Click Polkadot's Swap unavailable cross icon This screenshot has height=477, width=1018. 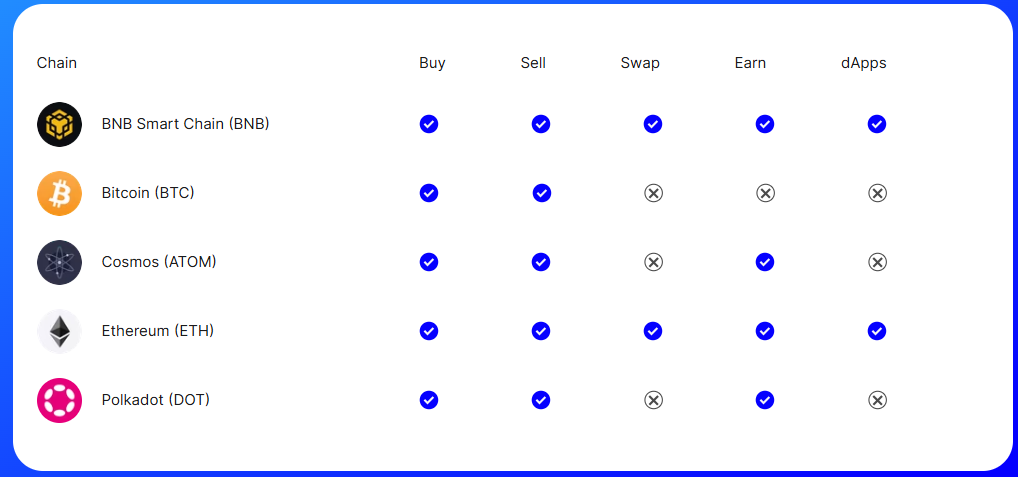[x=653, y=400]
